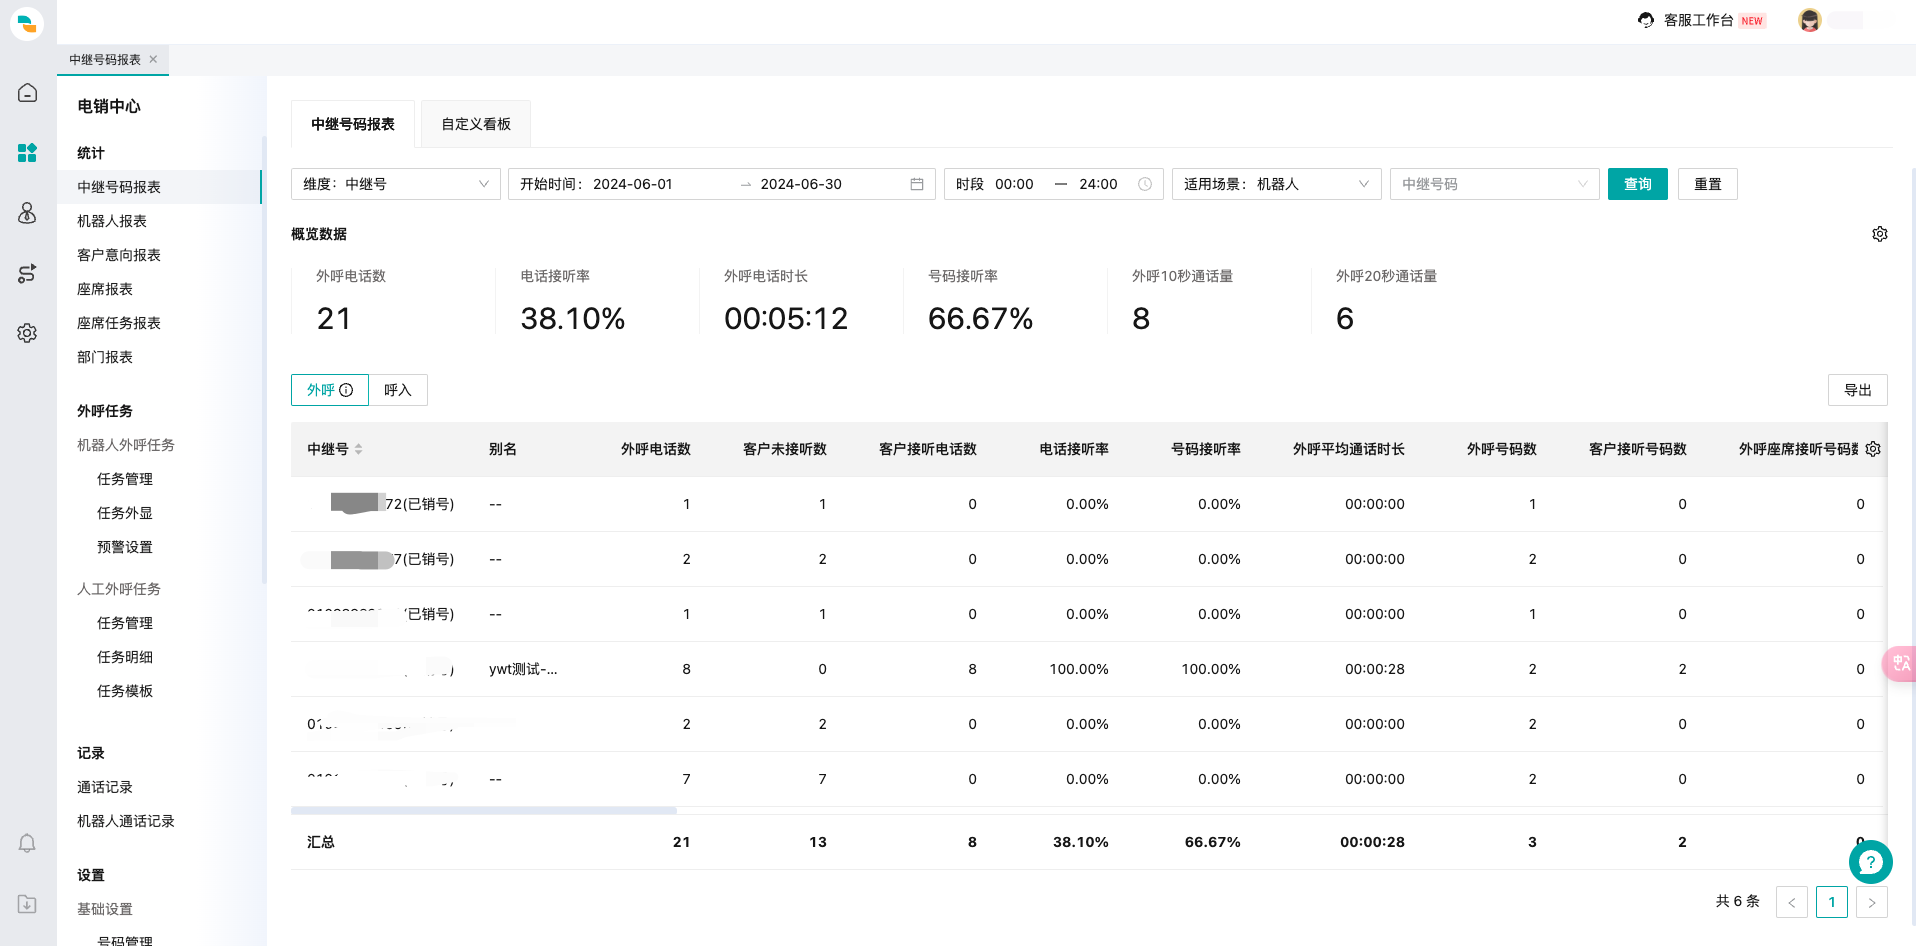
Task: Click the pink translate floating icon
Action: pos(1900,664)
